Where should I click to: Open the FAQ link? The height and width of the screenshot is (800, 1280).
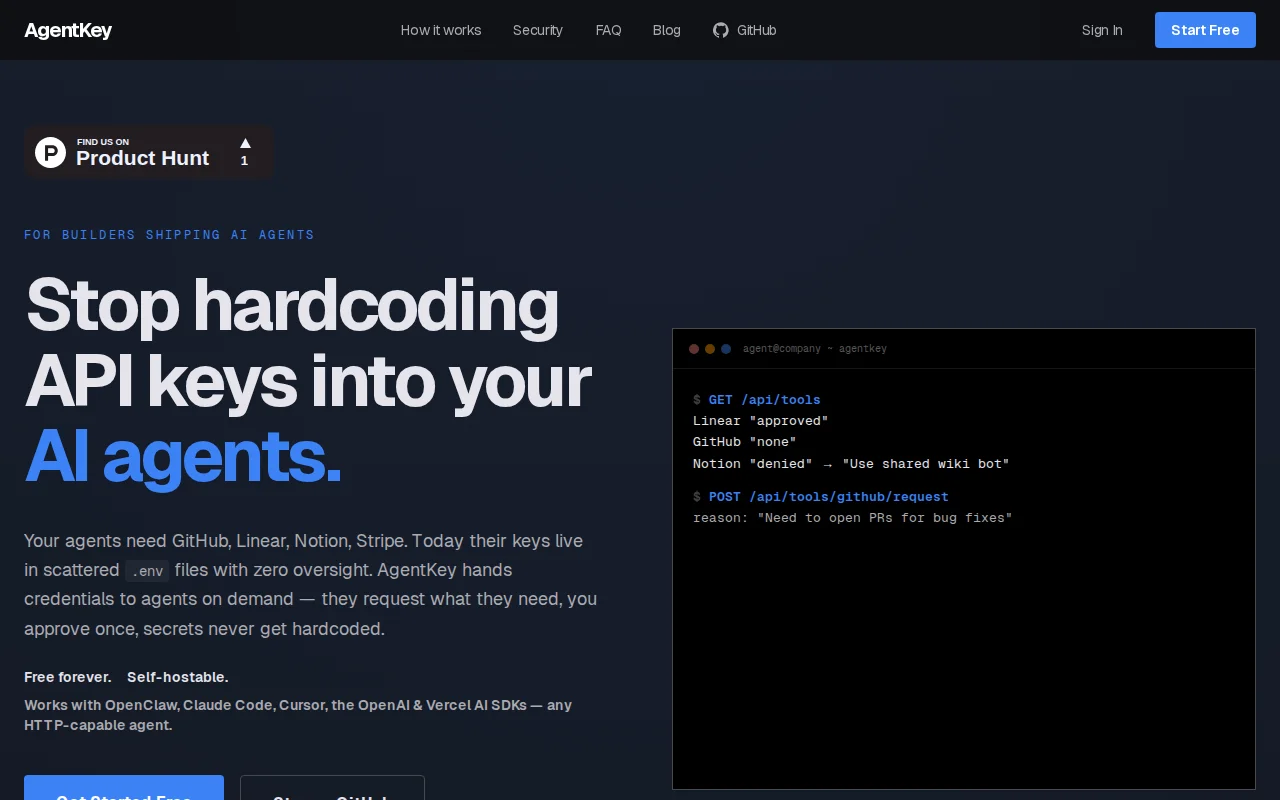tap(608, 30)
